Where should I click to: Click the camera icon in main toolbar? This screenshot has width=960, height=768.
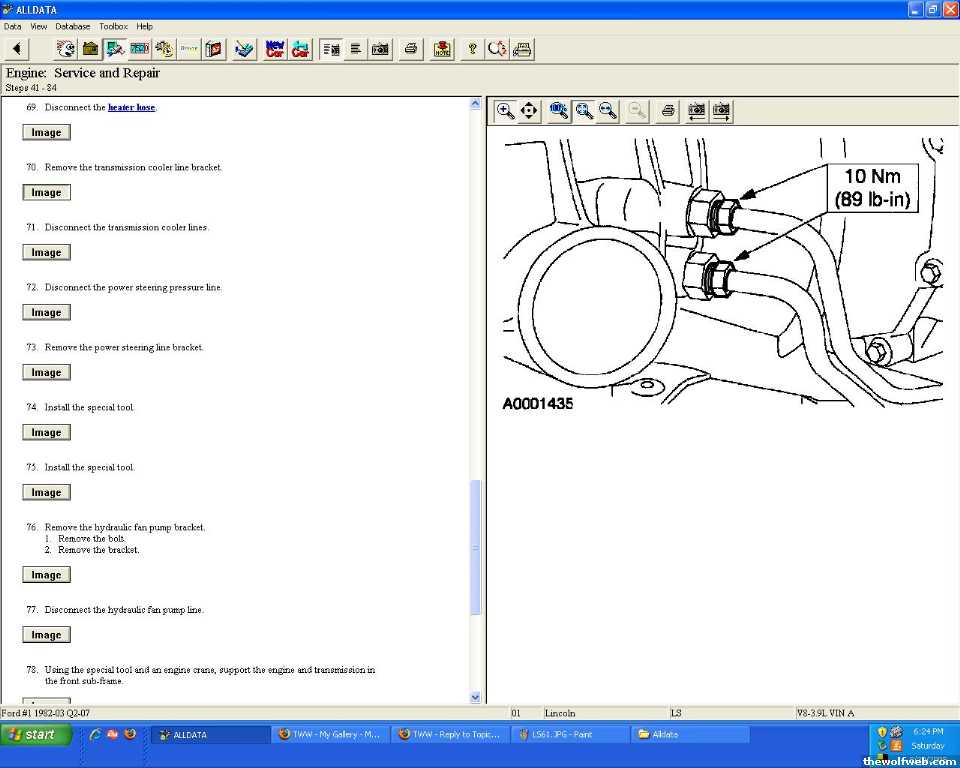(x=381, y=49)
